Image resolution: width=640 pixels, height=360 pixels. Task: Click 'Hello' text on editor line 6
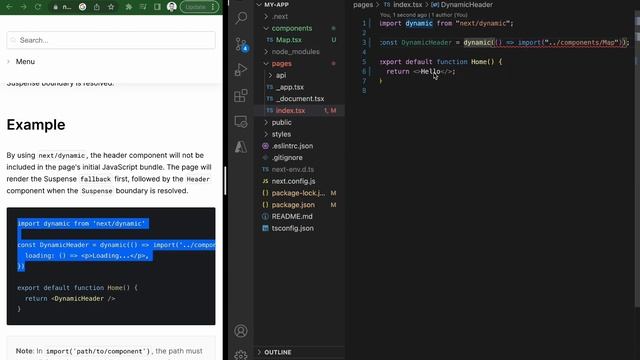[430, 71]
